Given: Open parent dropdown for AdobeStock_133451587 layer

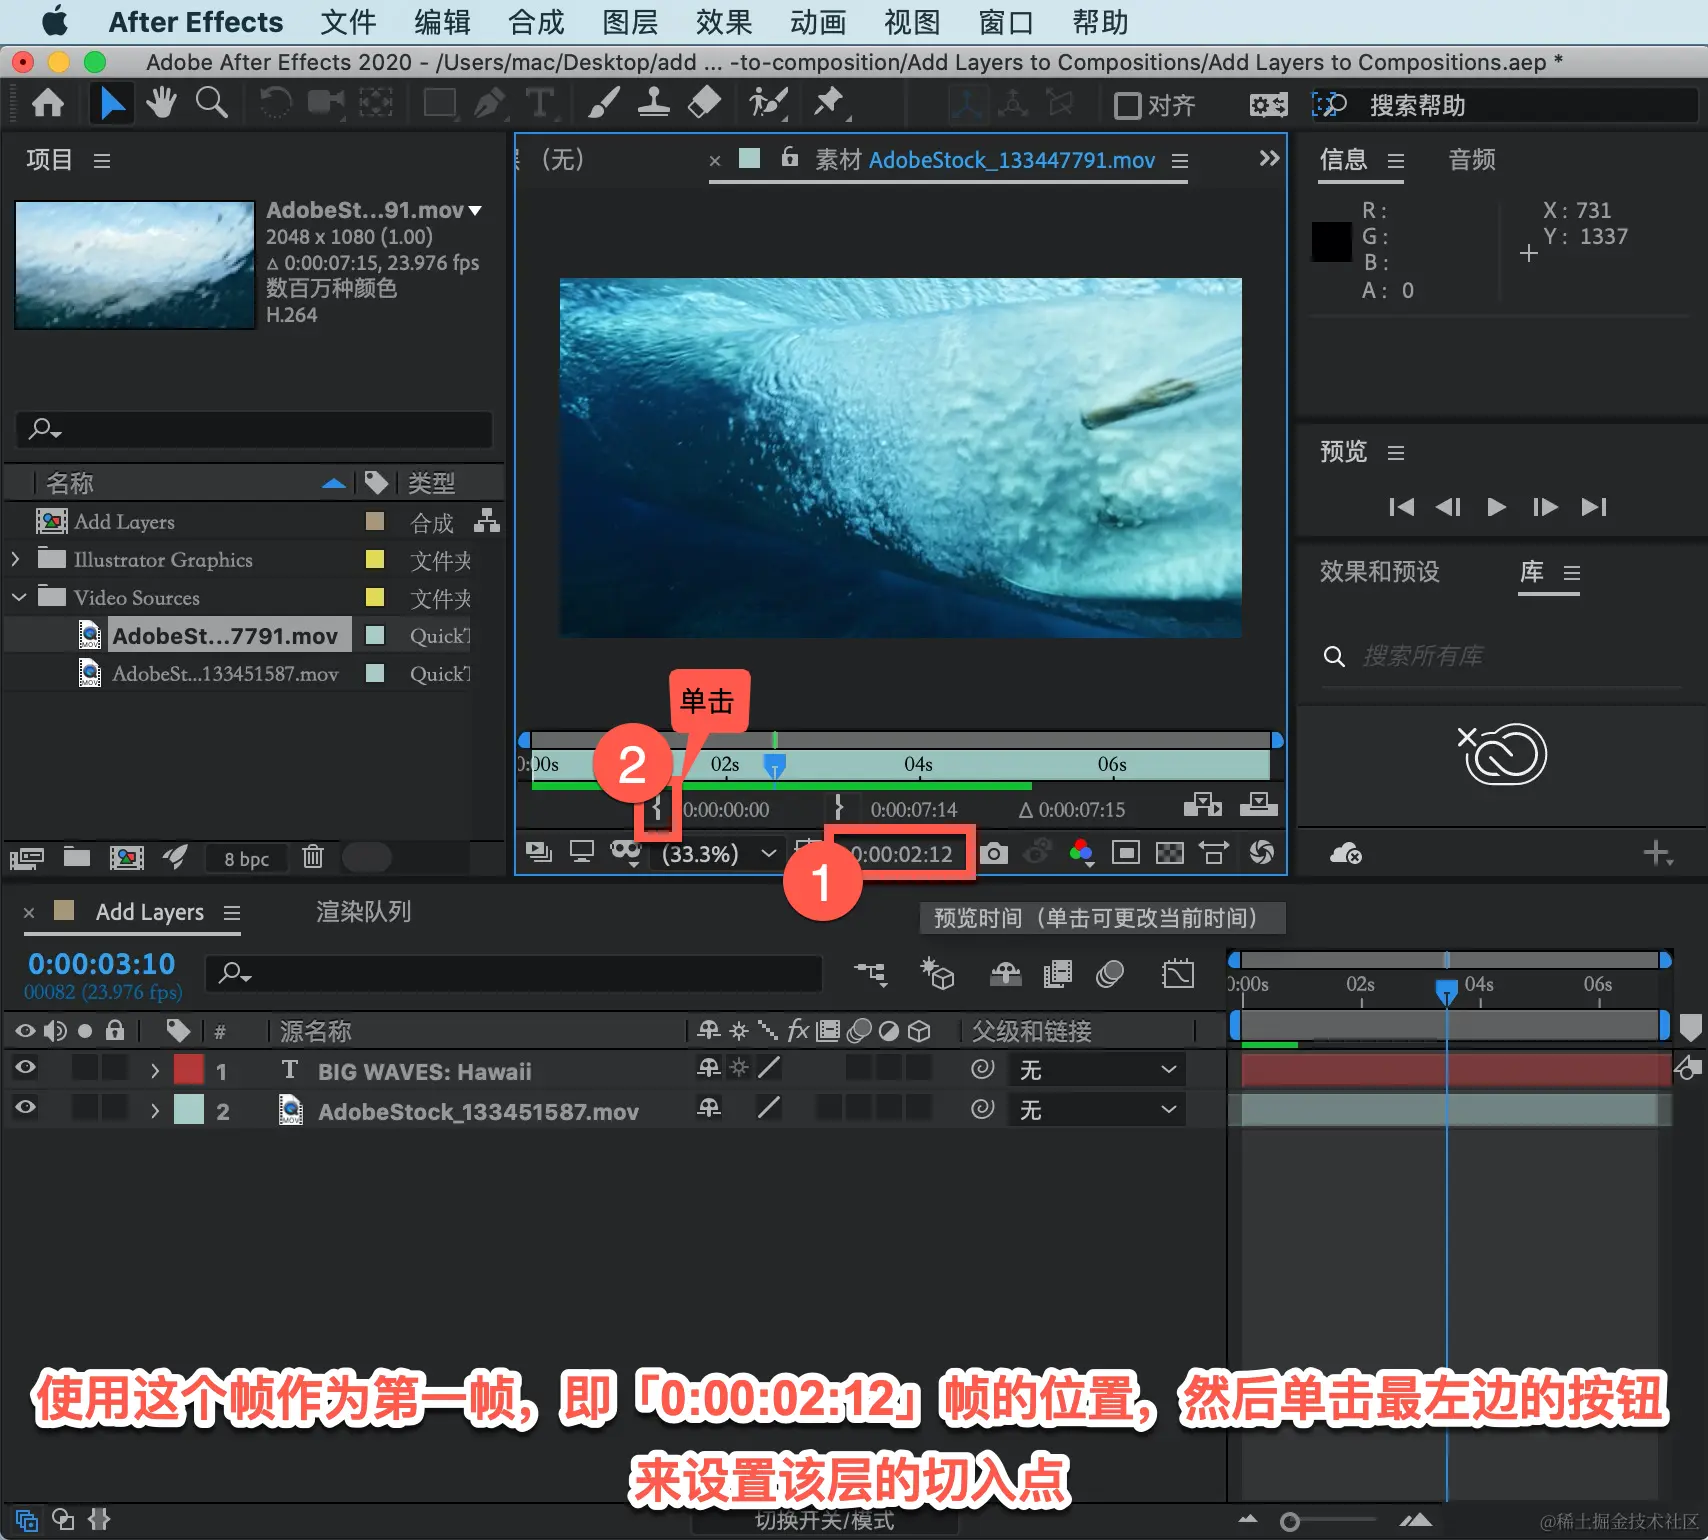Looking at the screenshot, I should pyautogui.click(x=1096, y=1110).
